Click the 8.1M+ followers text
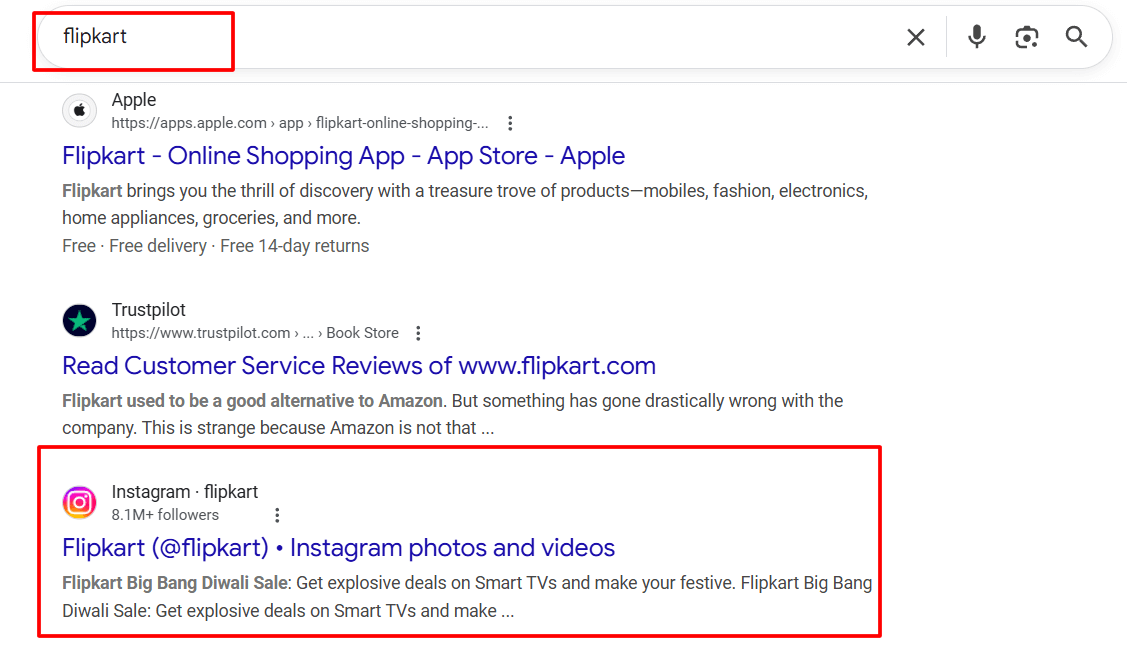This screenshot has width=1127, height=661. tap(165, 515)
